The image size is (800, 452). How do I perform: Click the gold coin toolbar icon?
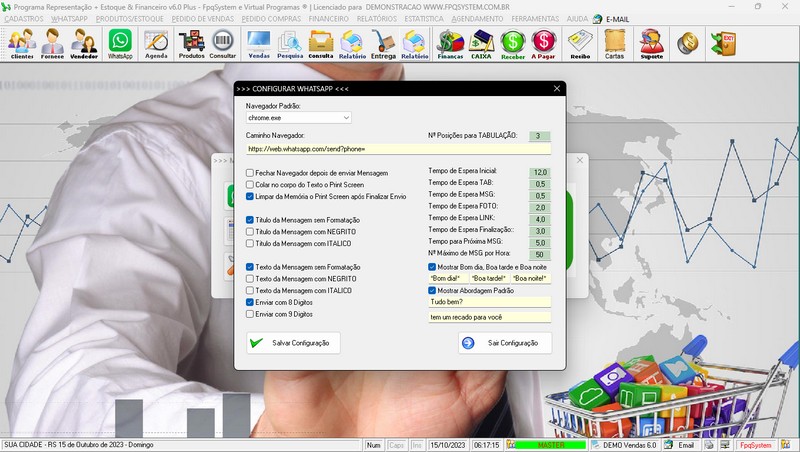pos(687,43)
